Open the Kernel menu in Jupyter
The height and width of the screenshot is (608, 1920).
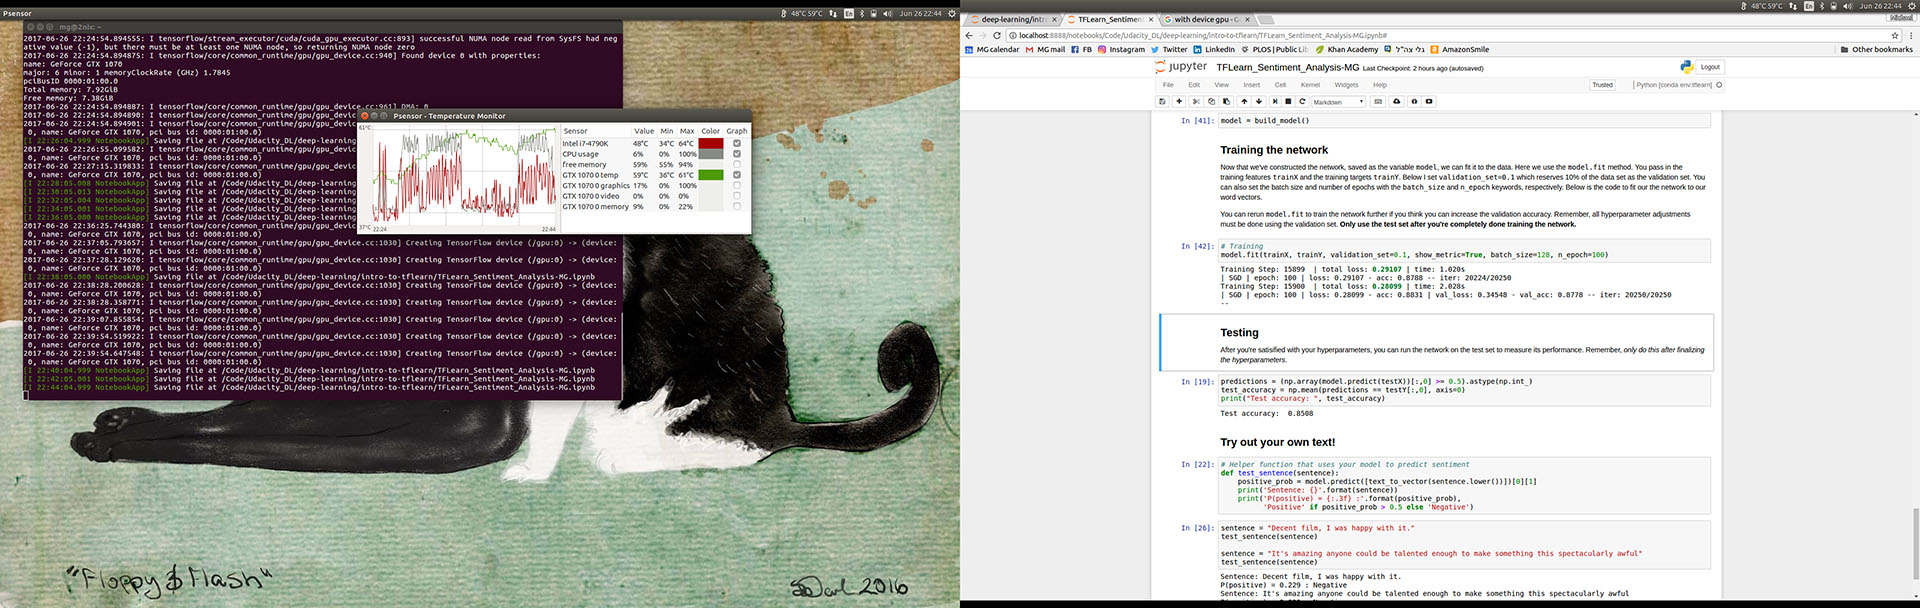1310,85
